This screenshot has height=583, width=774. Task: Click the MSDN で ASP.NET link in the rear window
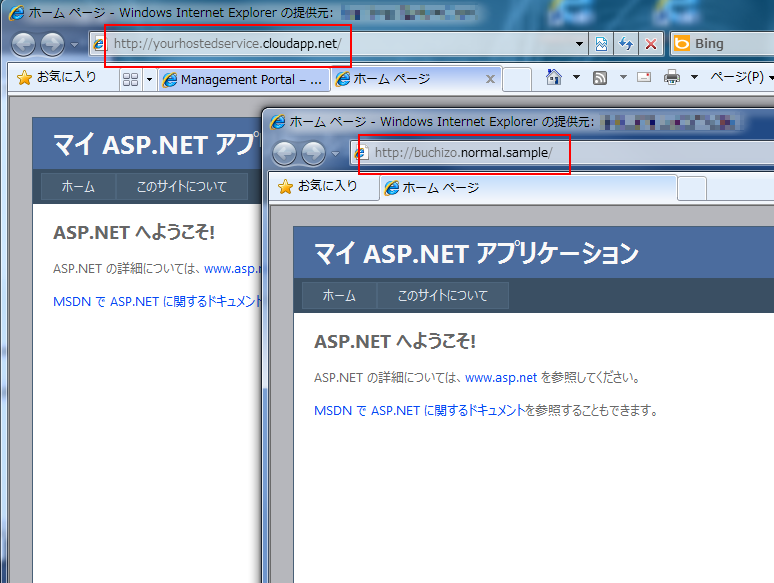coord(157,301)
